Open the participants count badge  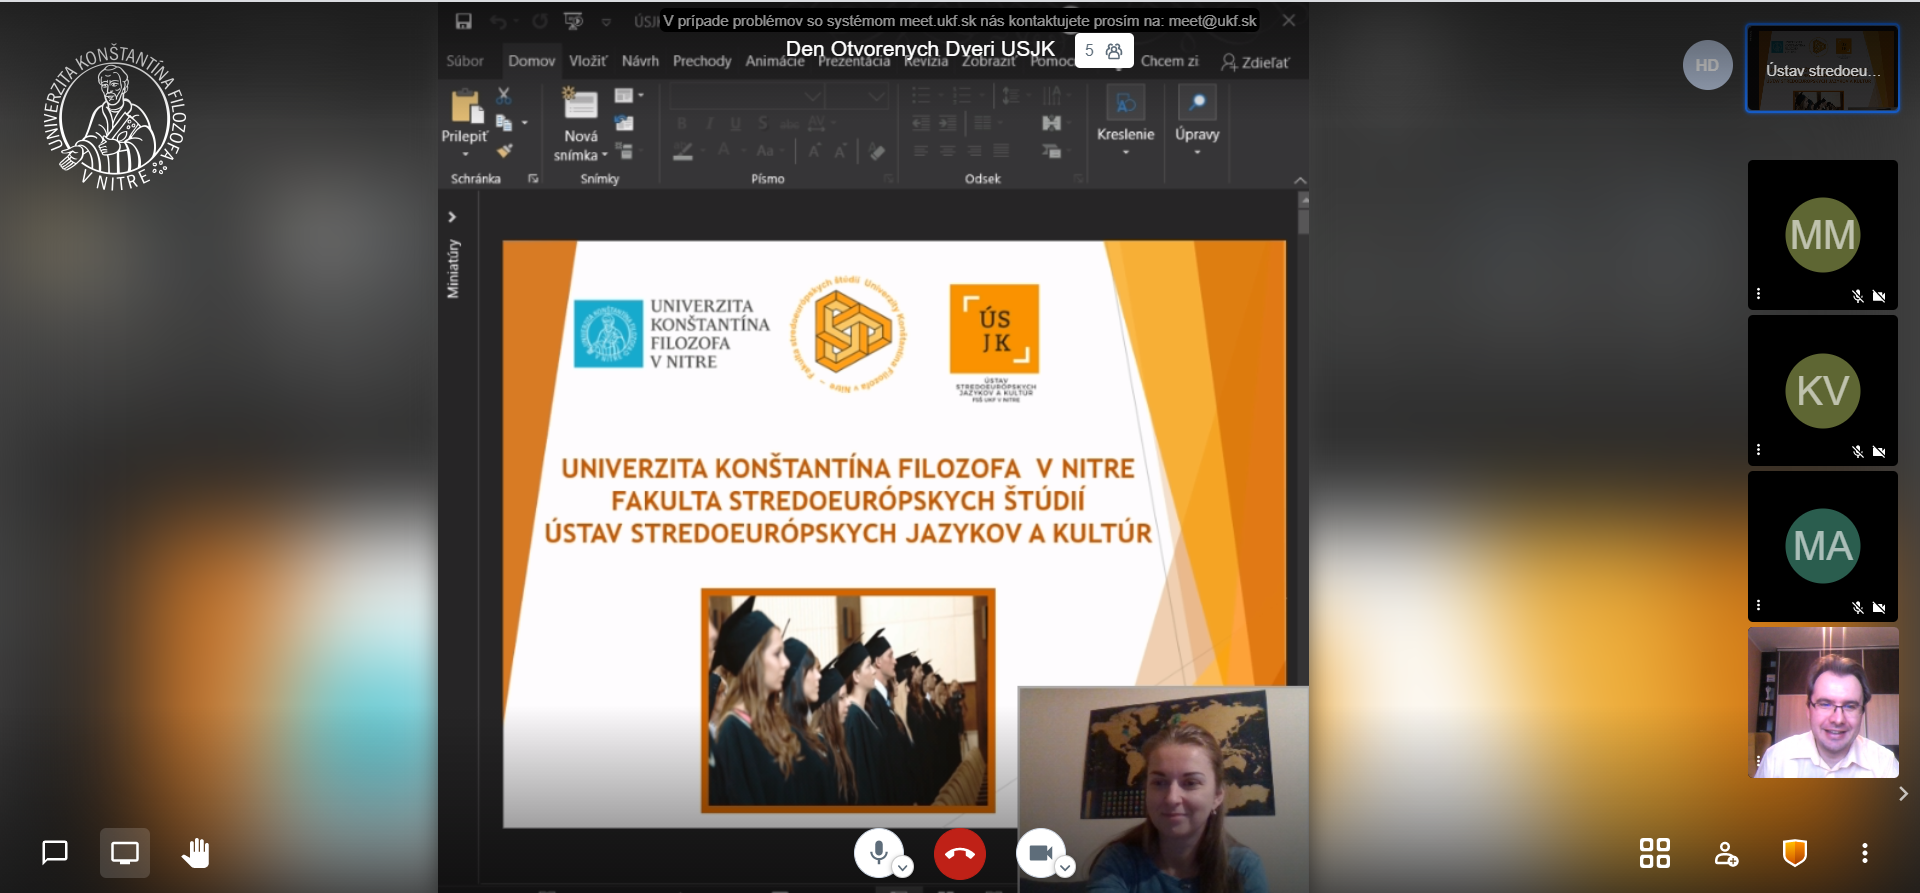(1104, 50)
